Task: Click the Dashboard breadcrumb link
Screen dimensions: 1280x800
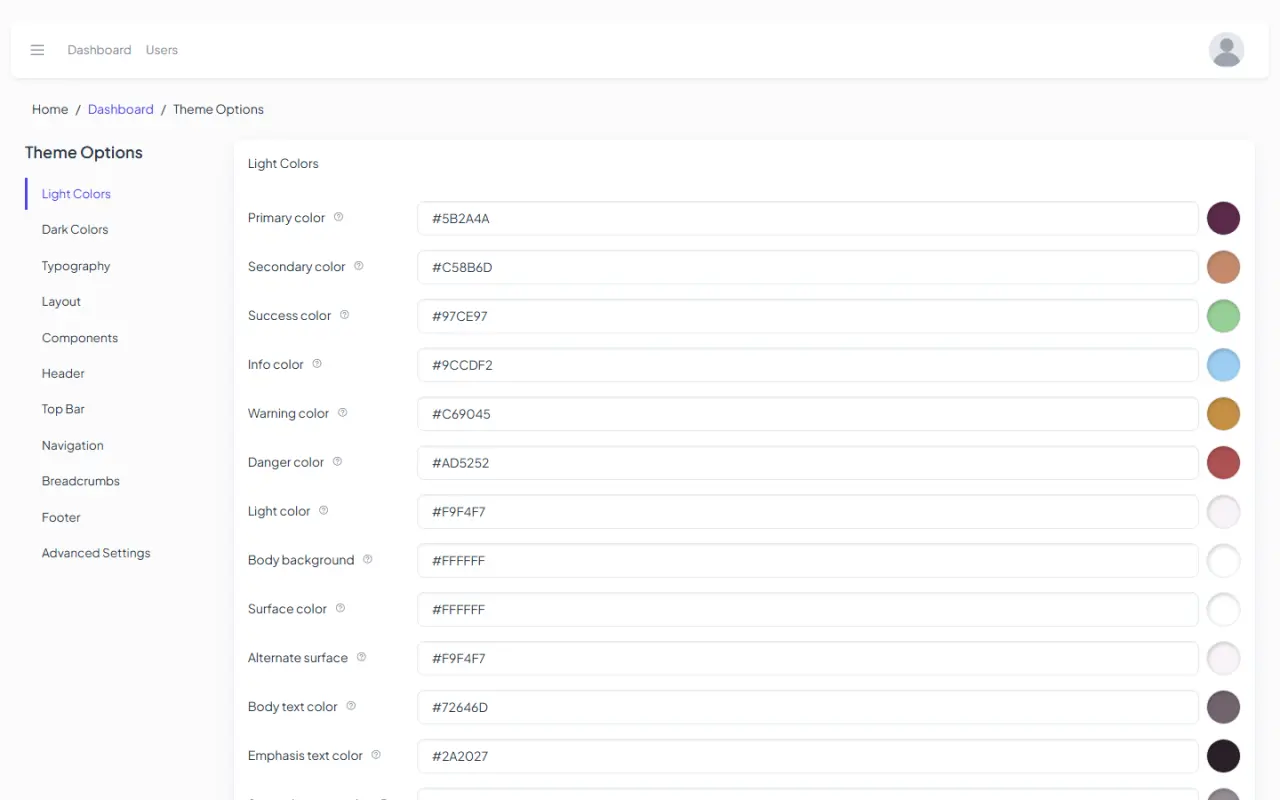Action: click(x=121, y=110)
